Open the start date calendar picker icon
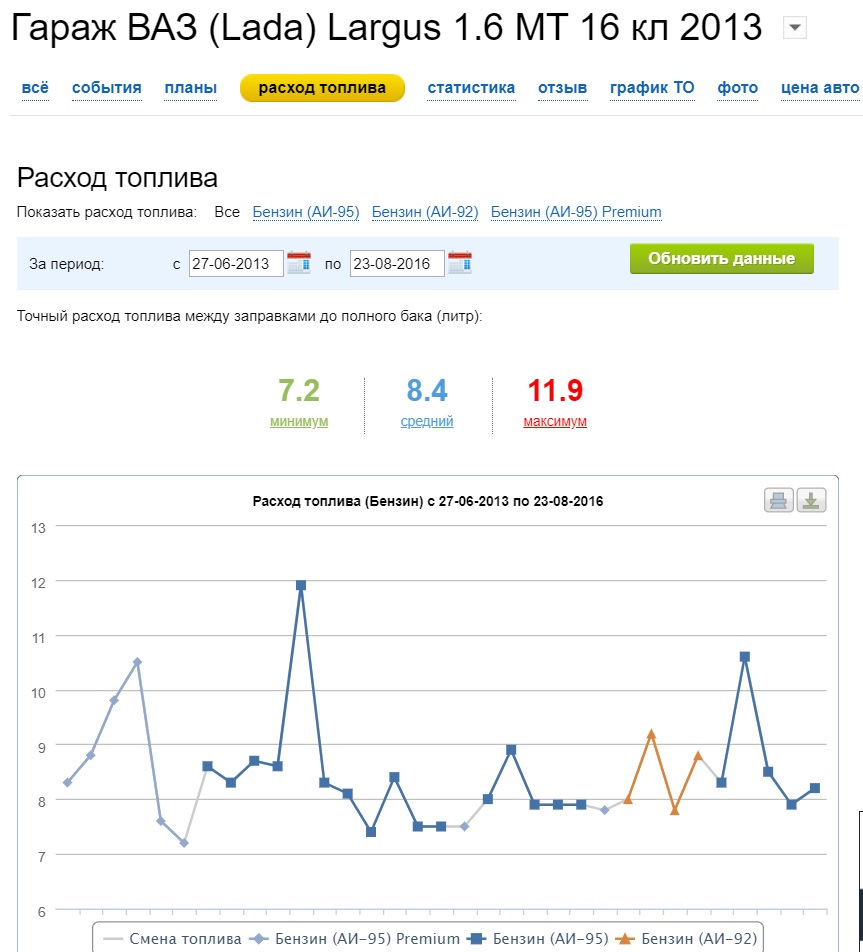The width and height of the screenshot is (863, 952). (299, 263)
